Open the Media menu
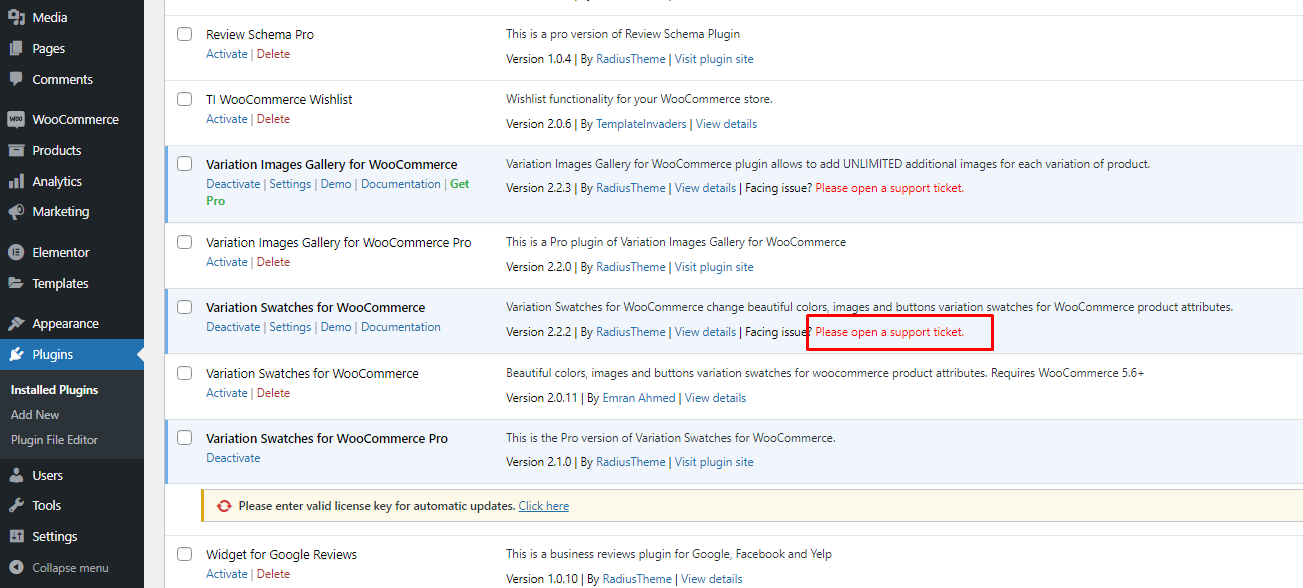The image size is (1303, 588). click(x=72, y=17)
